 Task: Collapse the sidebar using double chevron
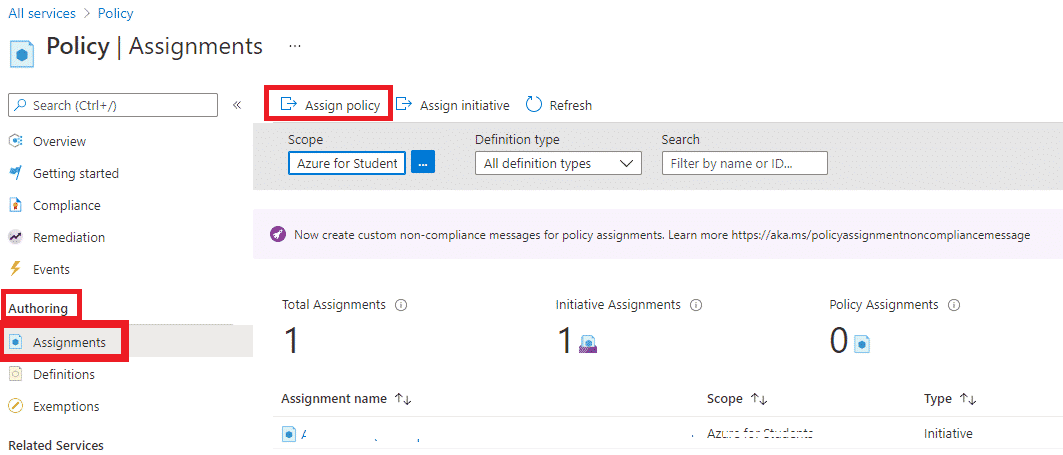[x=237, y=105]
